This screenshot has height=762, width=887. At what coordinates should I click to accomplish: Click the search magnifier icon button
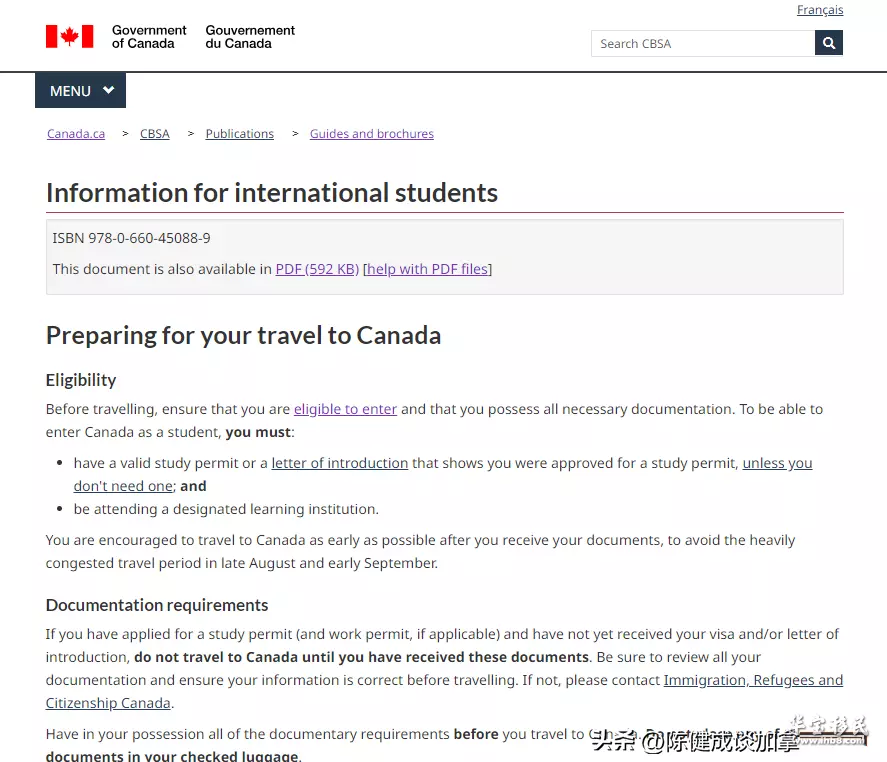[x=829, y=43]
